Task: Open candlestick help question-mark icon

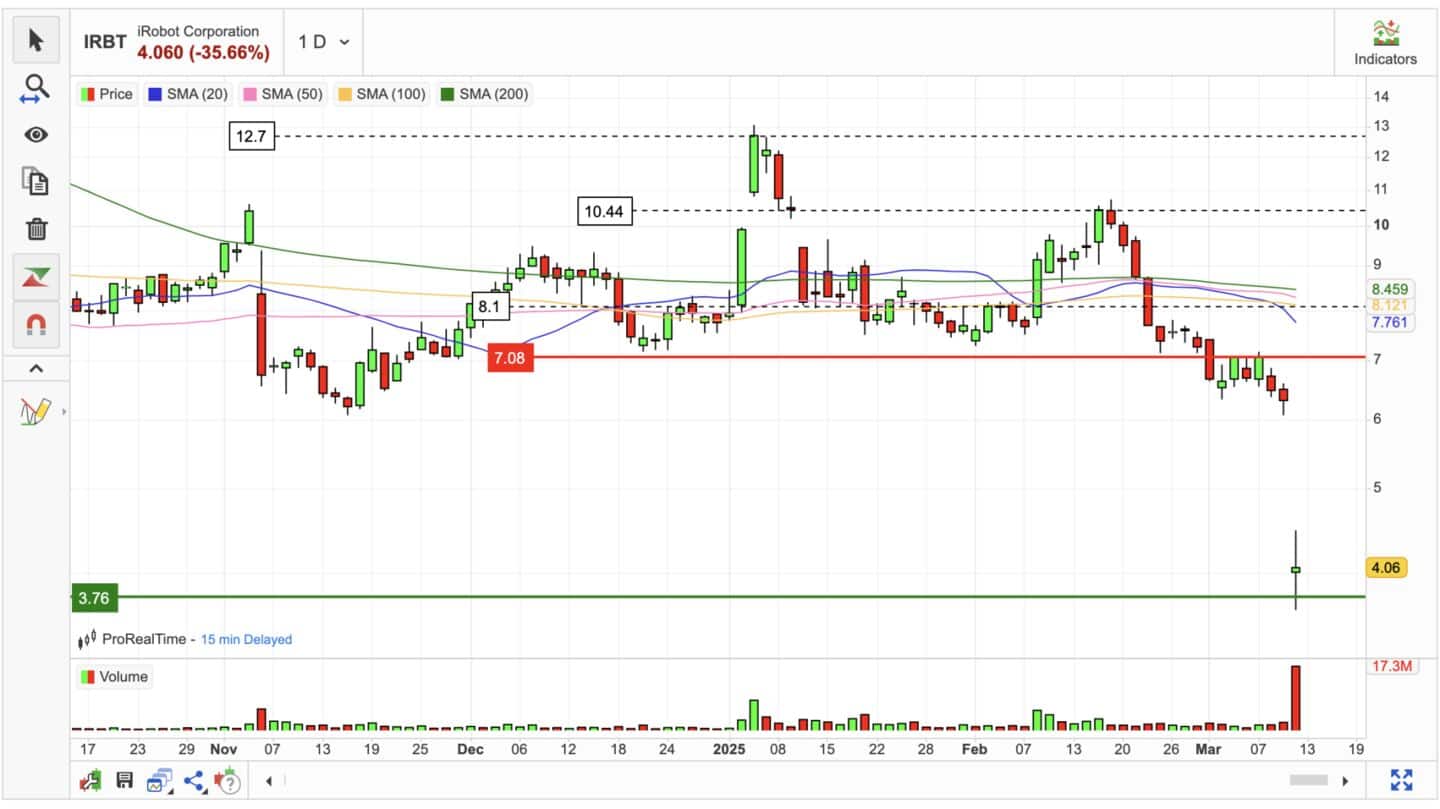Action: (228, 780)
